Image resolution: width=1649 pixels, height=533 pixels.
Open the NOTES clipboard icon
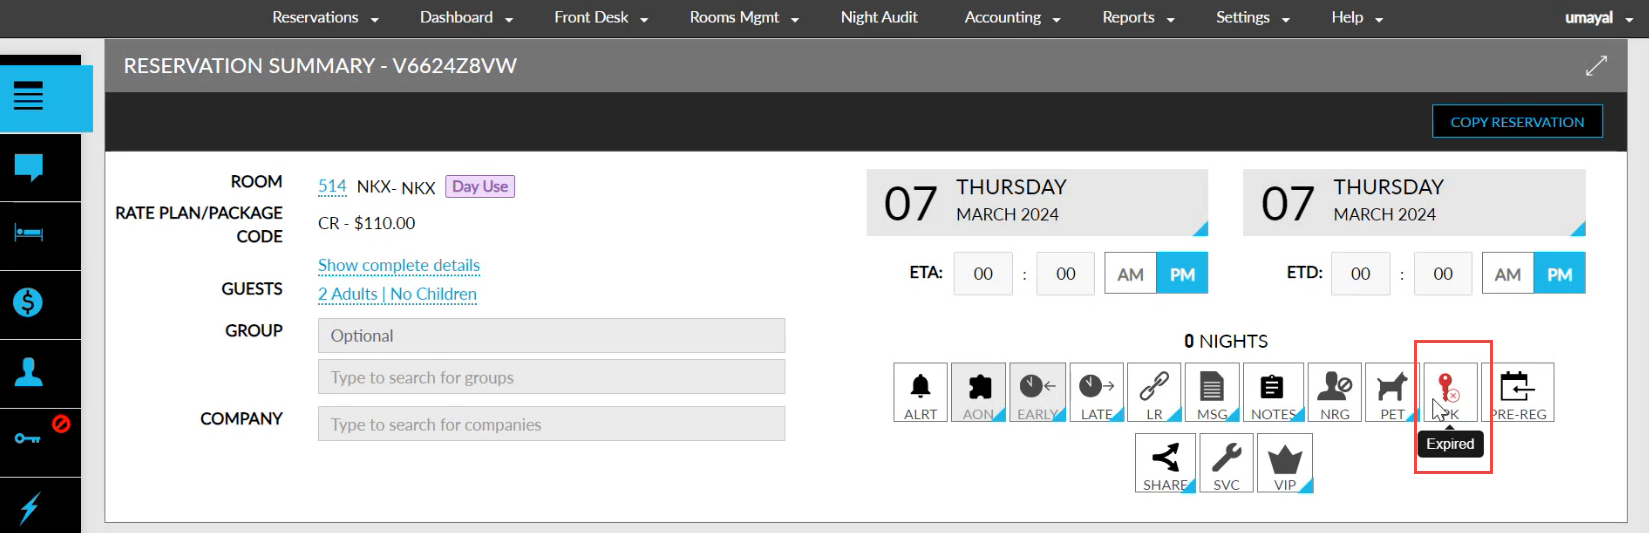click(x=1273, y=392)
